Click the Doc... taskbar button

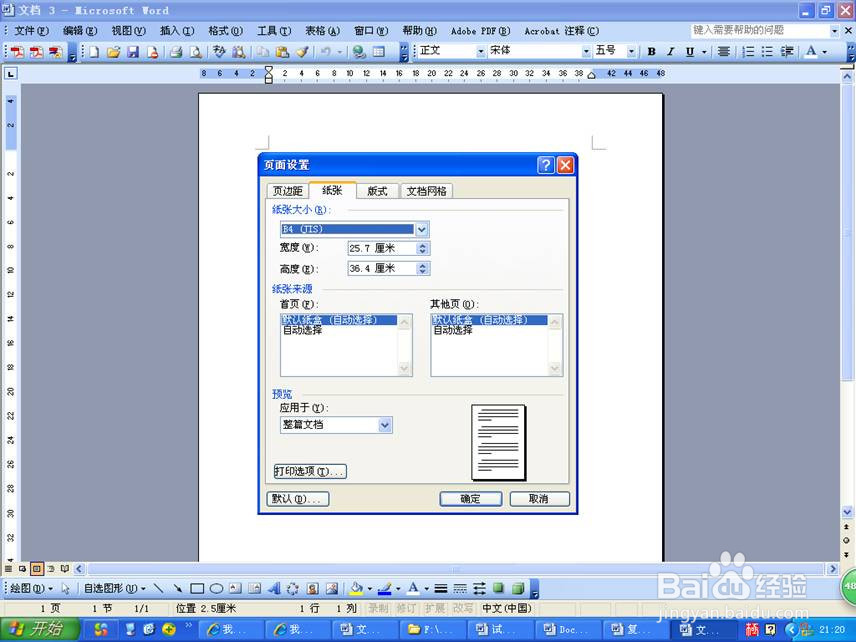pyautogui.click(x=567, y=629)
